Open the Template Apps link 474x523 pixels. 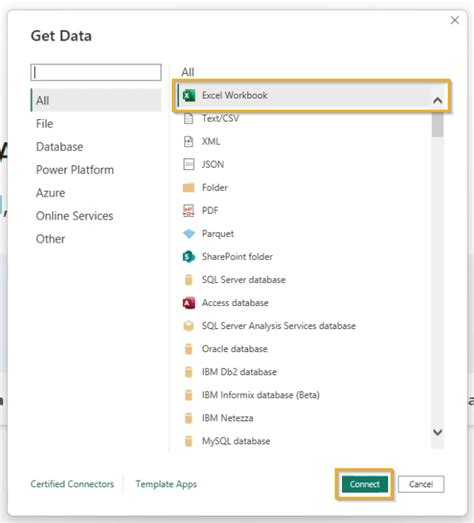click(x=166, y=484)
